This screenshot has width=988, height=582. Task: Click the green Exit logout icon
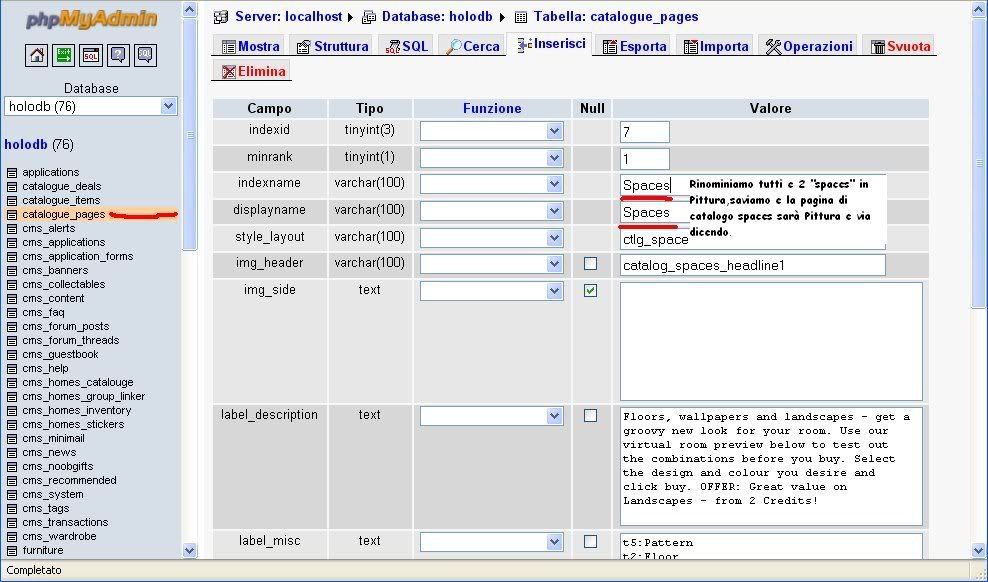(64, 55)
